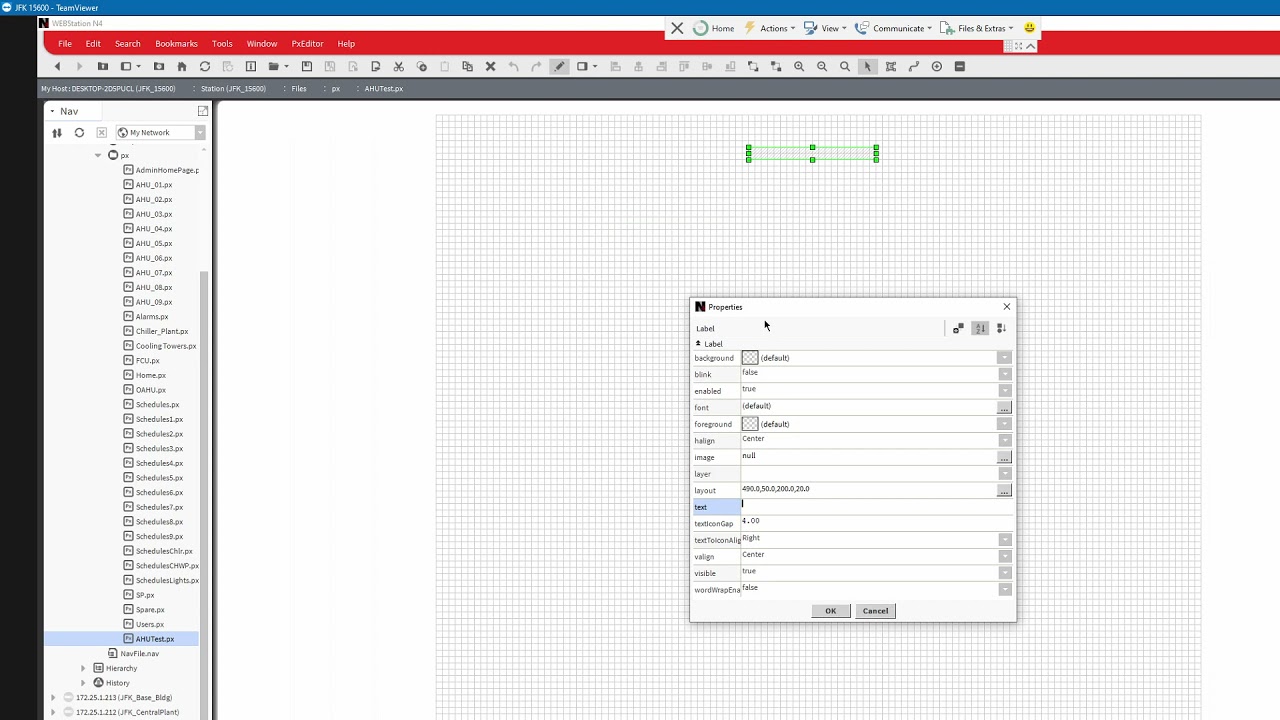Viewport: 1280px width, 720px height.
Task: Open the folder dropdown in the toolbar
Action: 286,66
